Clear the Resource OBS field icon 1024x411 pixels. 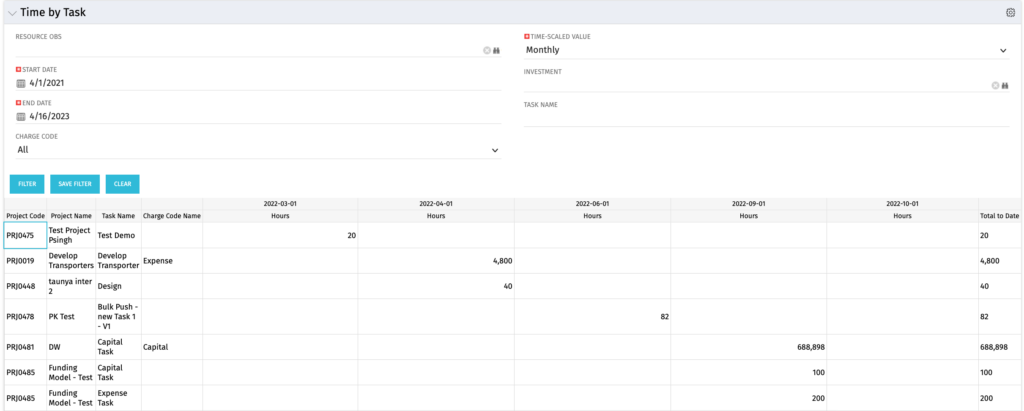point(487,50)
